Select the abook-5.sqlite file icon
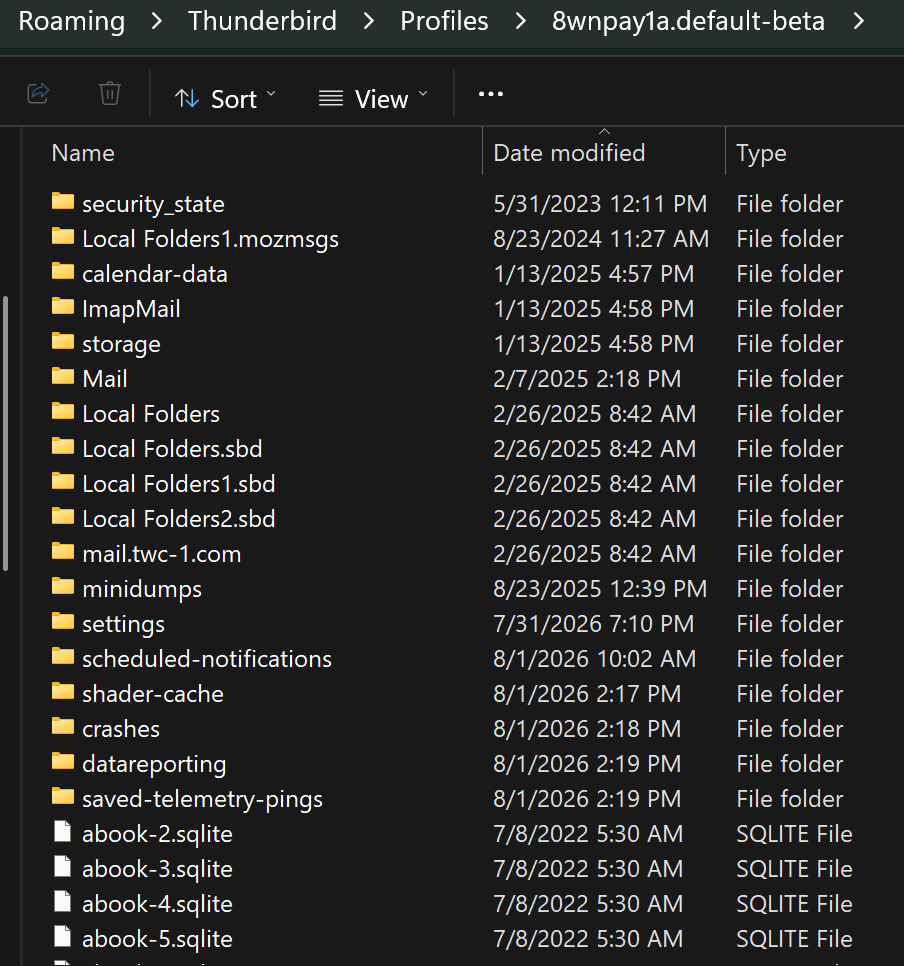 (63, 937)
